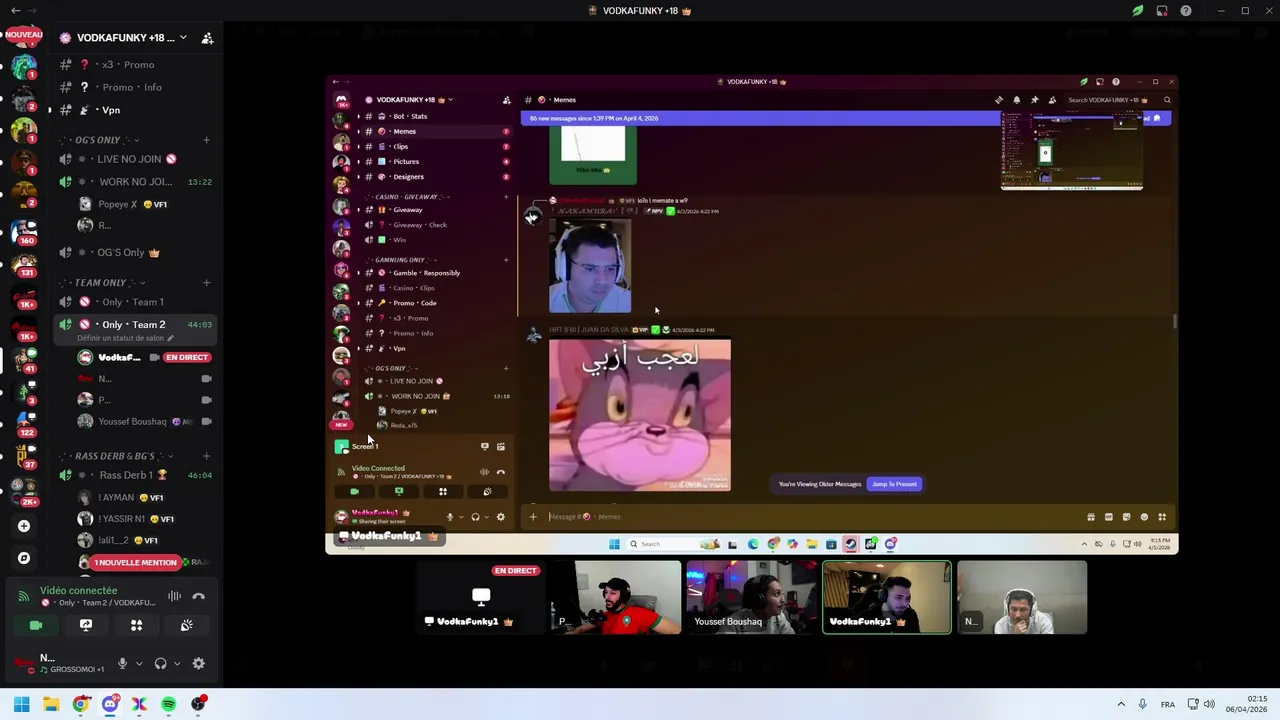This screenshot has width=1280, height=720.
Task: Open Chrome from the taskbar
Action: (81, 704)
